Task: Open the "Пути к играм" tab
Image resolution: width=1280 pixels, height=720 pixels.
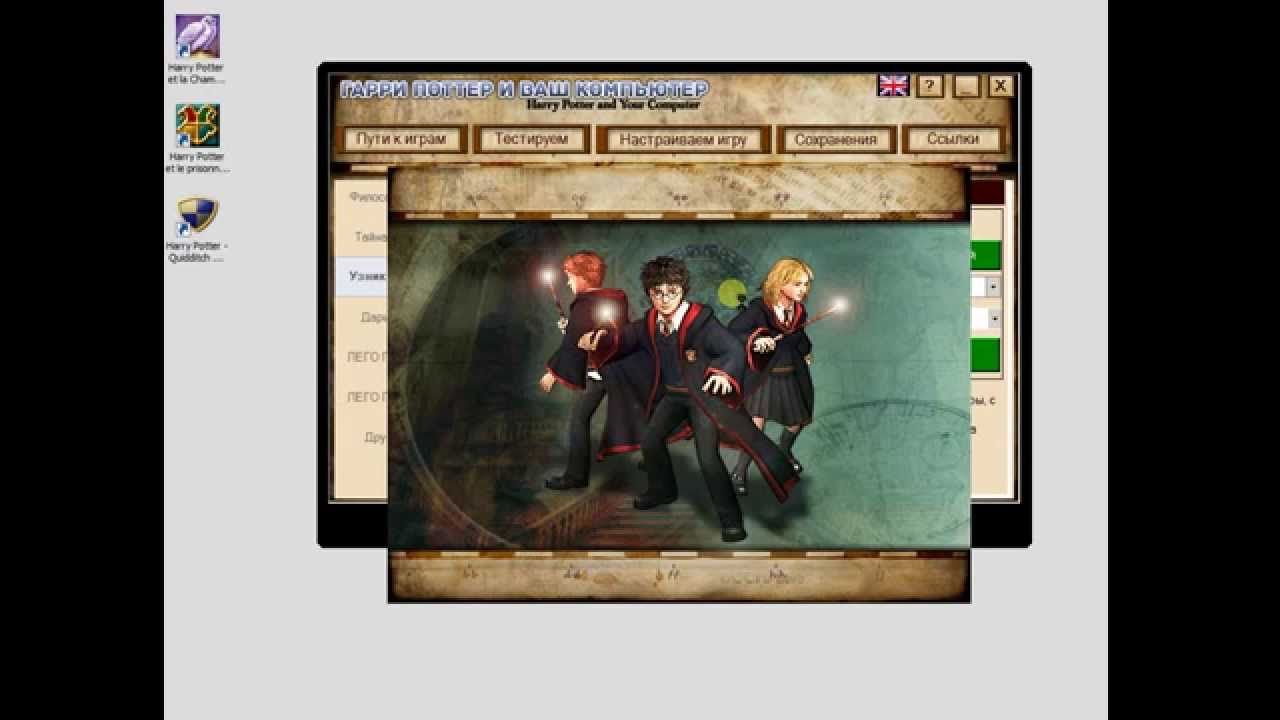Action: [x=401, y=139]
